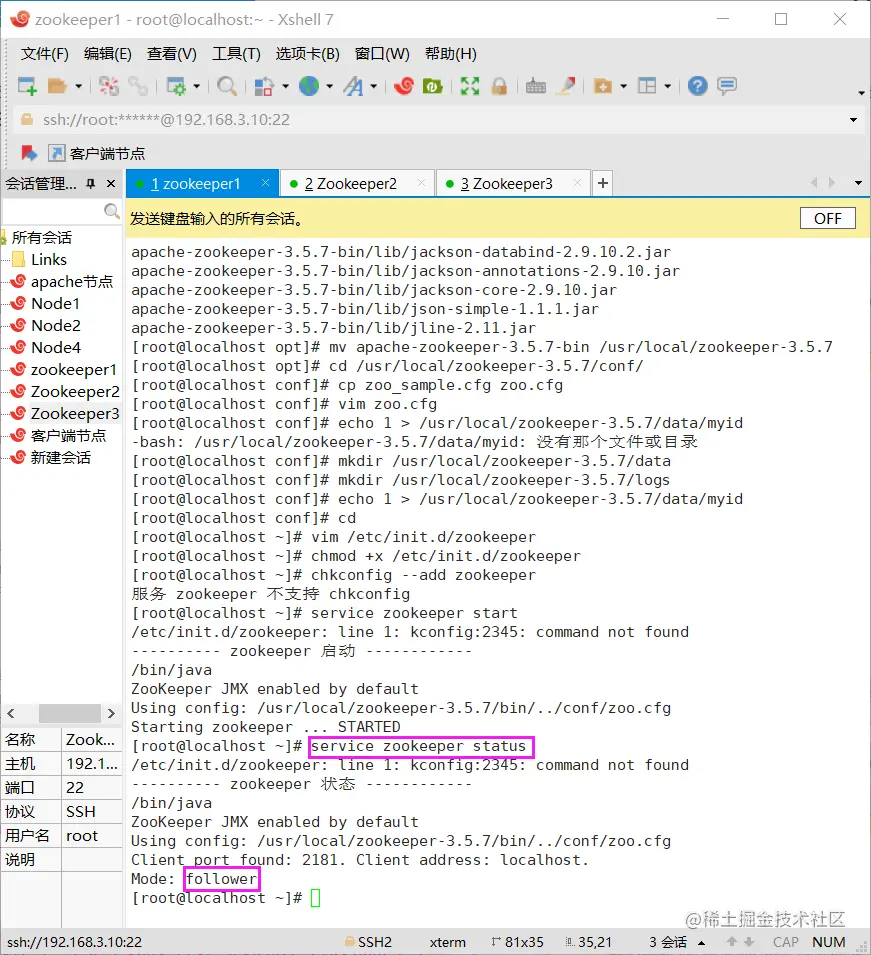Open the 查看(V) menu

[x=172, y=54]
